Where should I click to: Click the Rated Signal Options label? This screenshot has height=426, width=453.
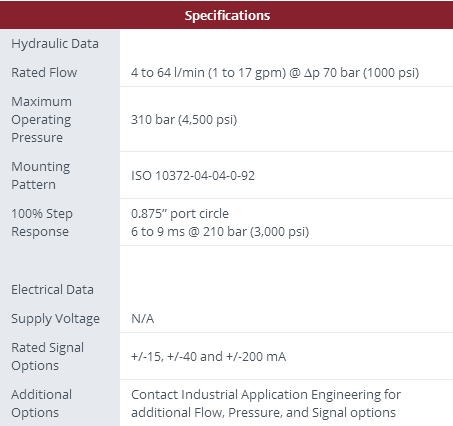[x=48, y=356]
